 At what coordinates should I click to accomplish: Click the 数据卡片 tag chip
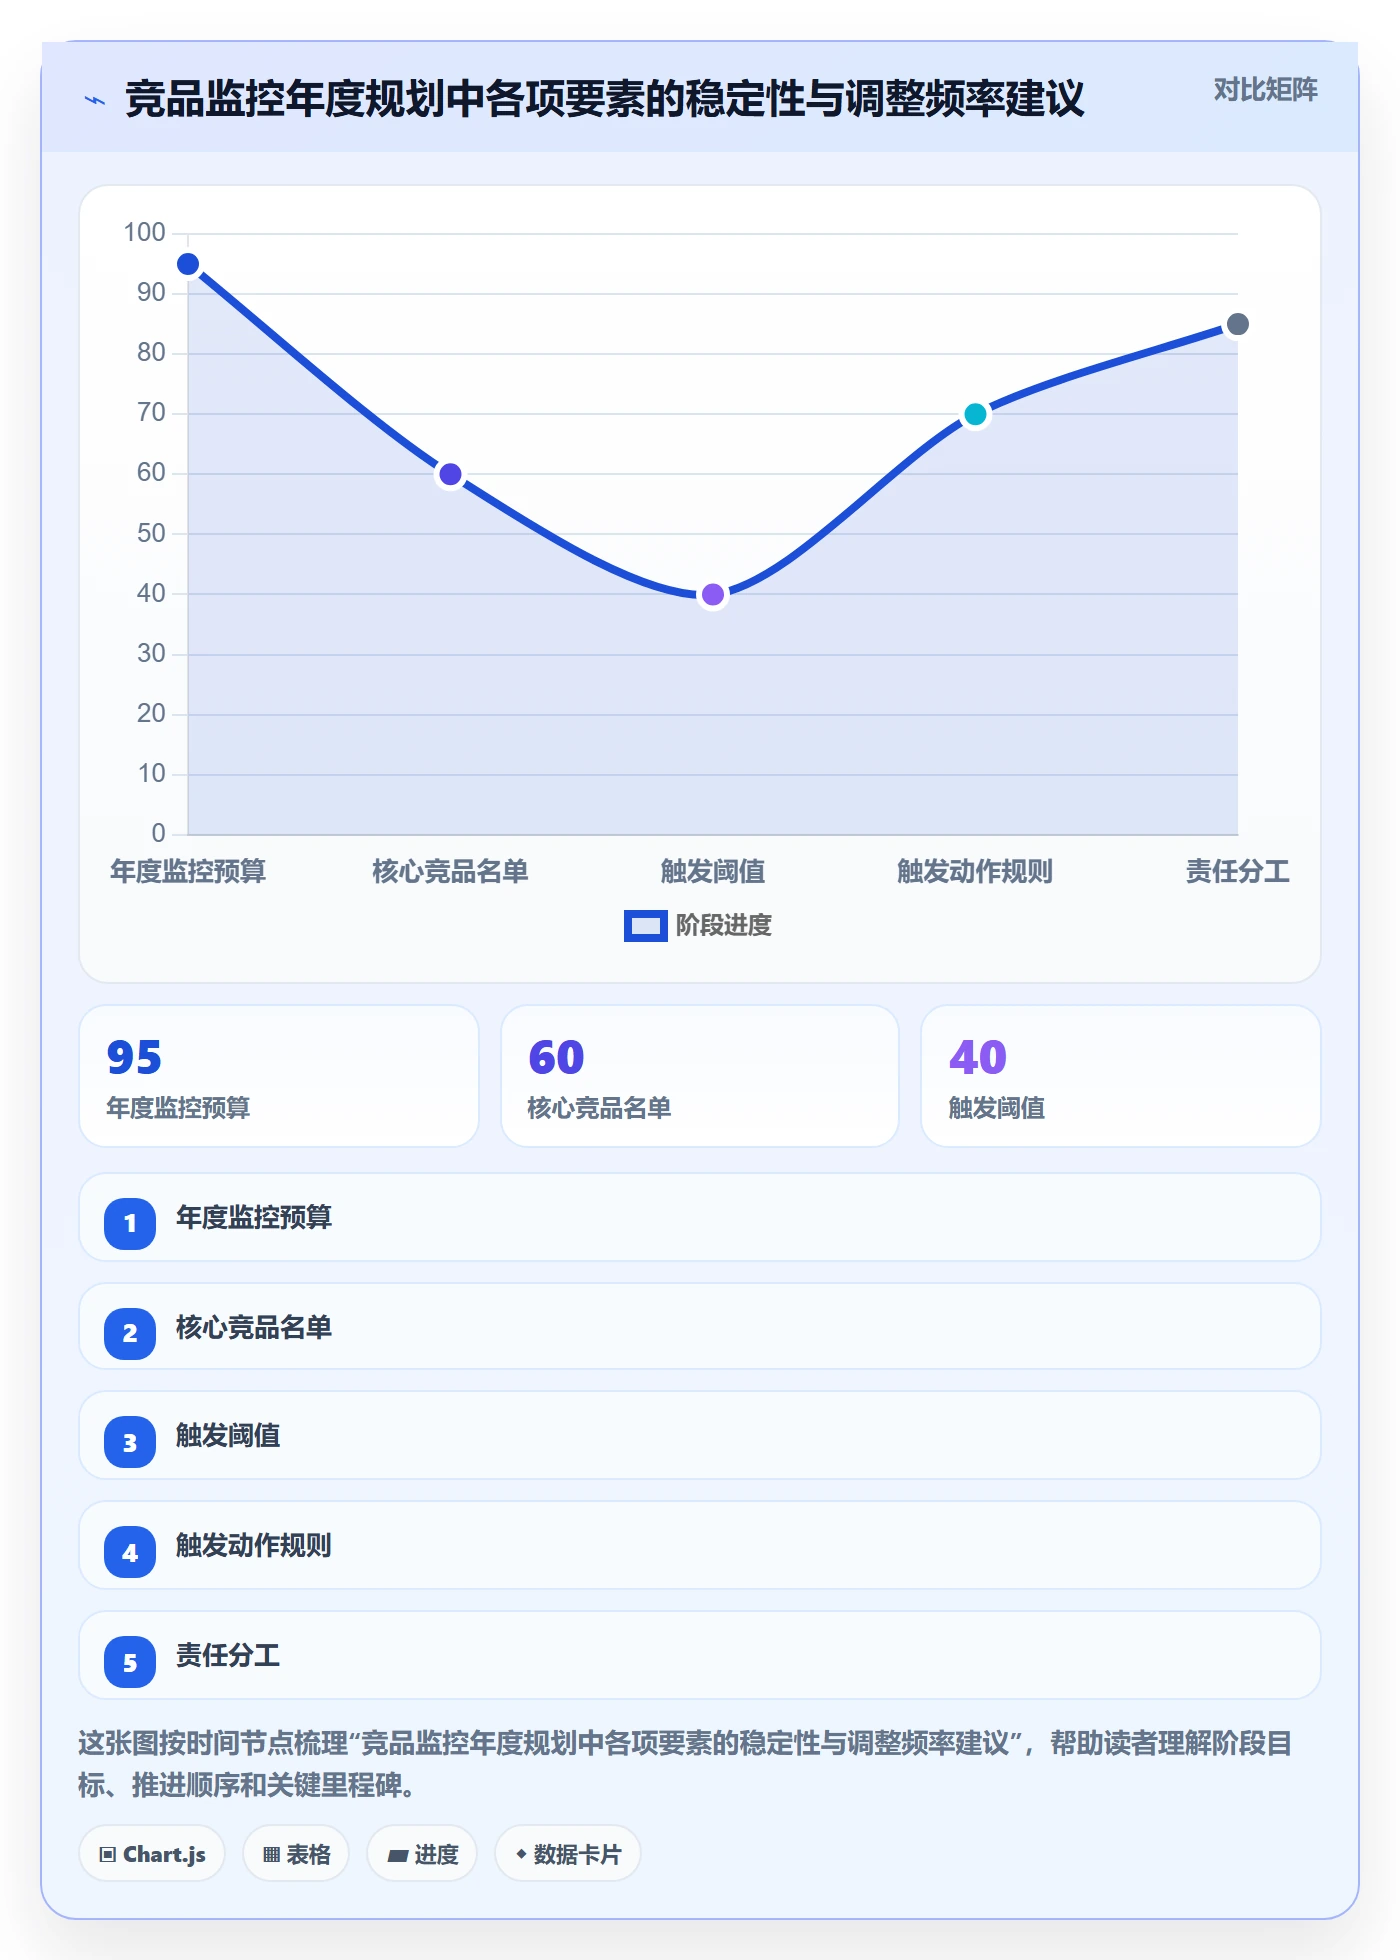568,1854
